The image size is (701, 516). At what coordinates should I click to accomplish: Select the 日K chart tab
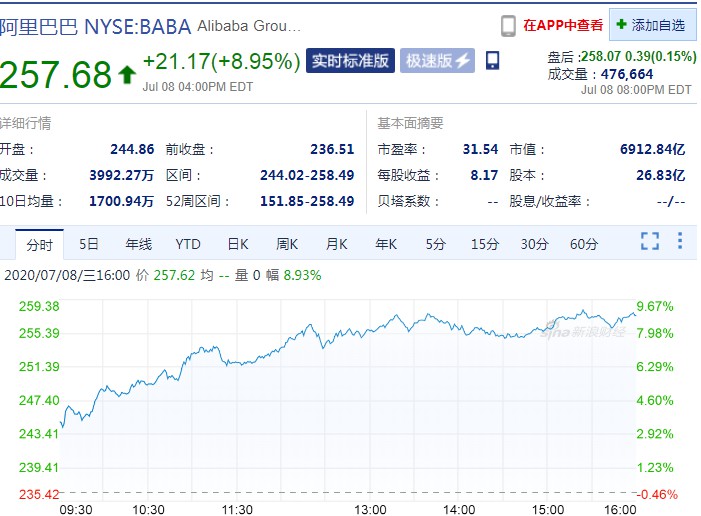click(x=238, y=244)
